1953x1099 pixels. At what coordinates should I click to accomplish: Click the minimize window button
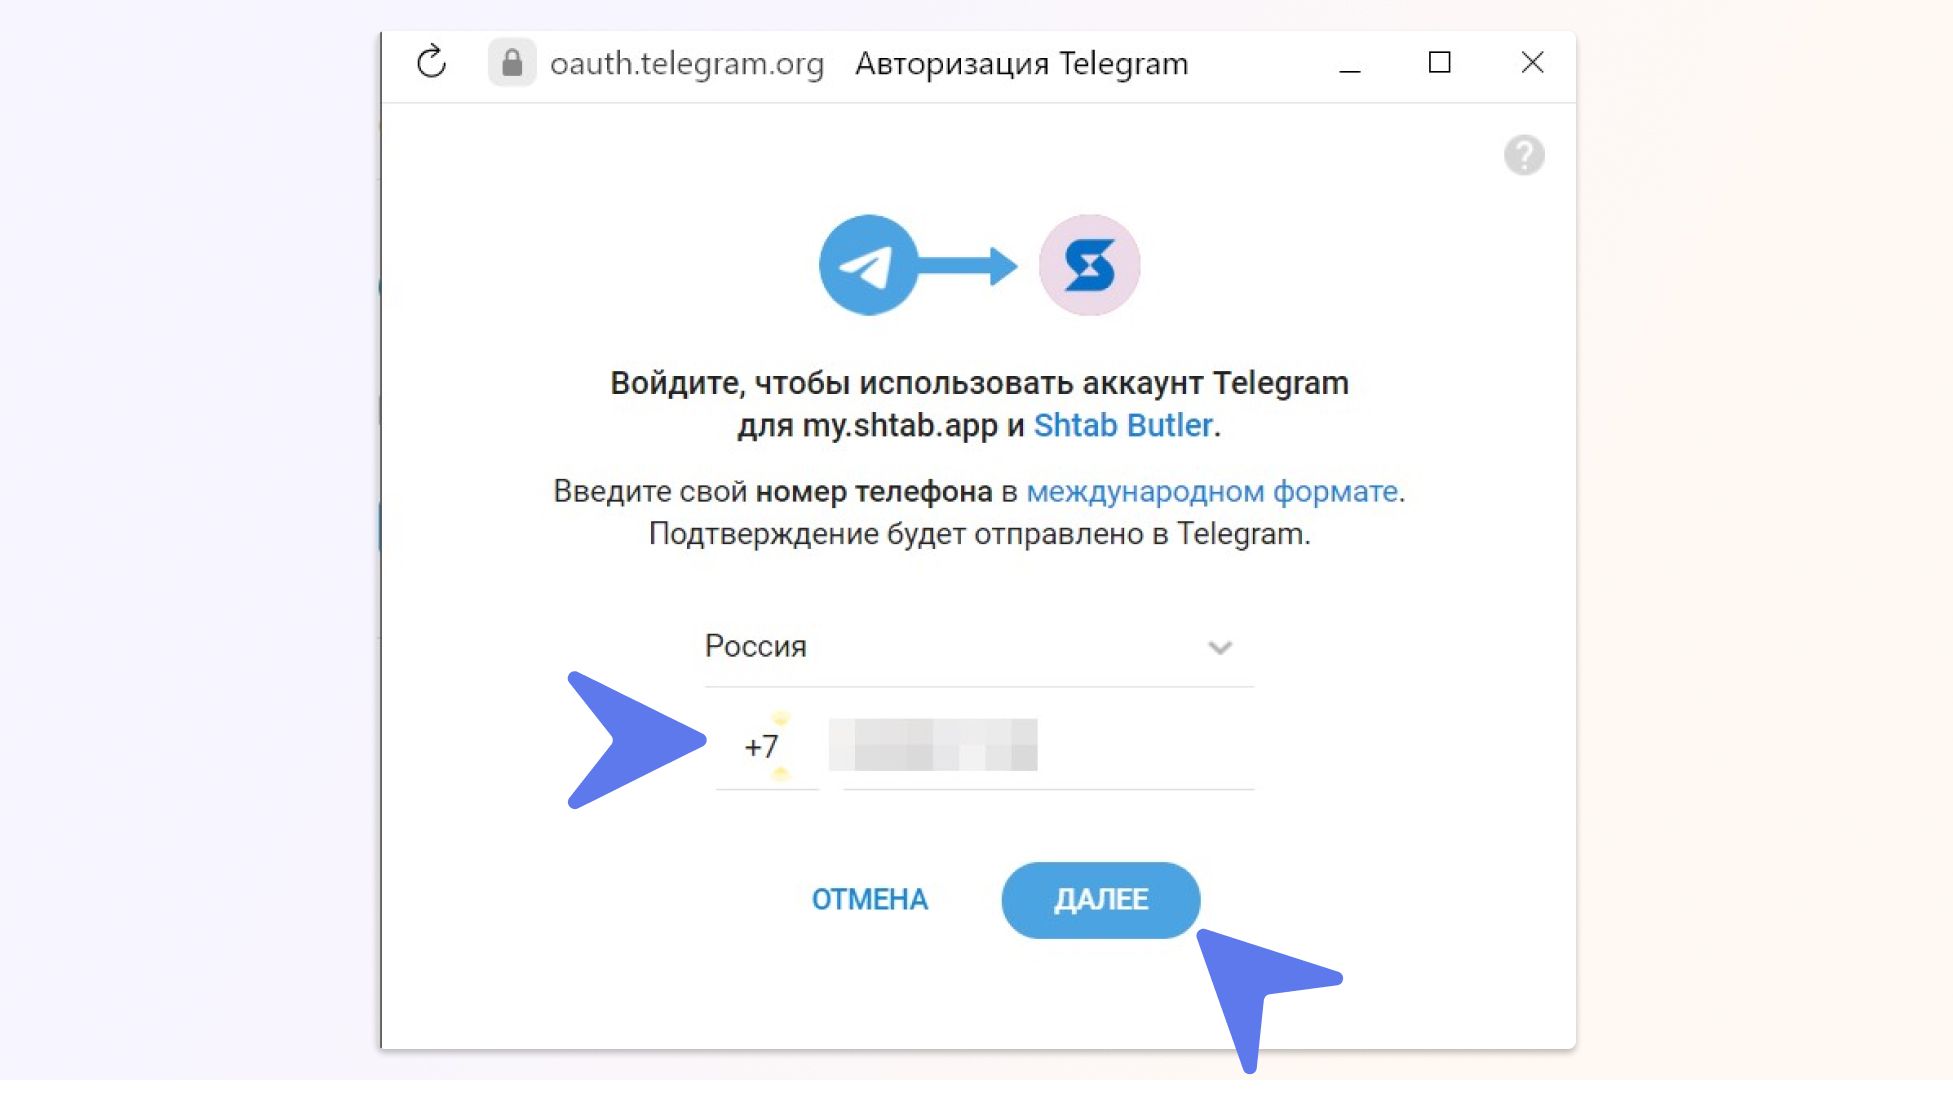1347,62
